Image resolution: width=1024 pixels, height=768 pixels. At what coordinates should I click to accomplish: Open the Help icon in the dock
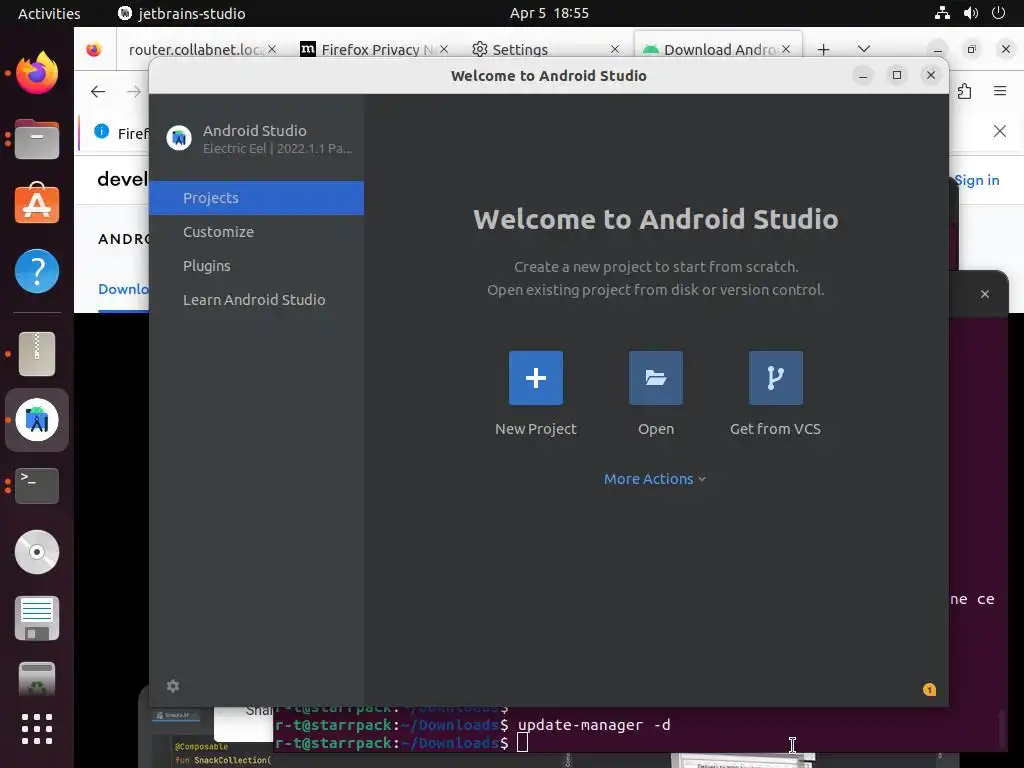pyautogui.click(x=37, y=271)
